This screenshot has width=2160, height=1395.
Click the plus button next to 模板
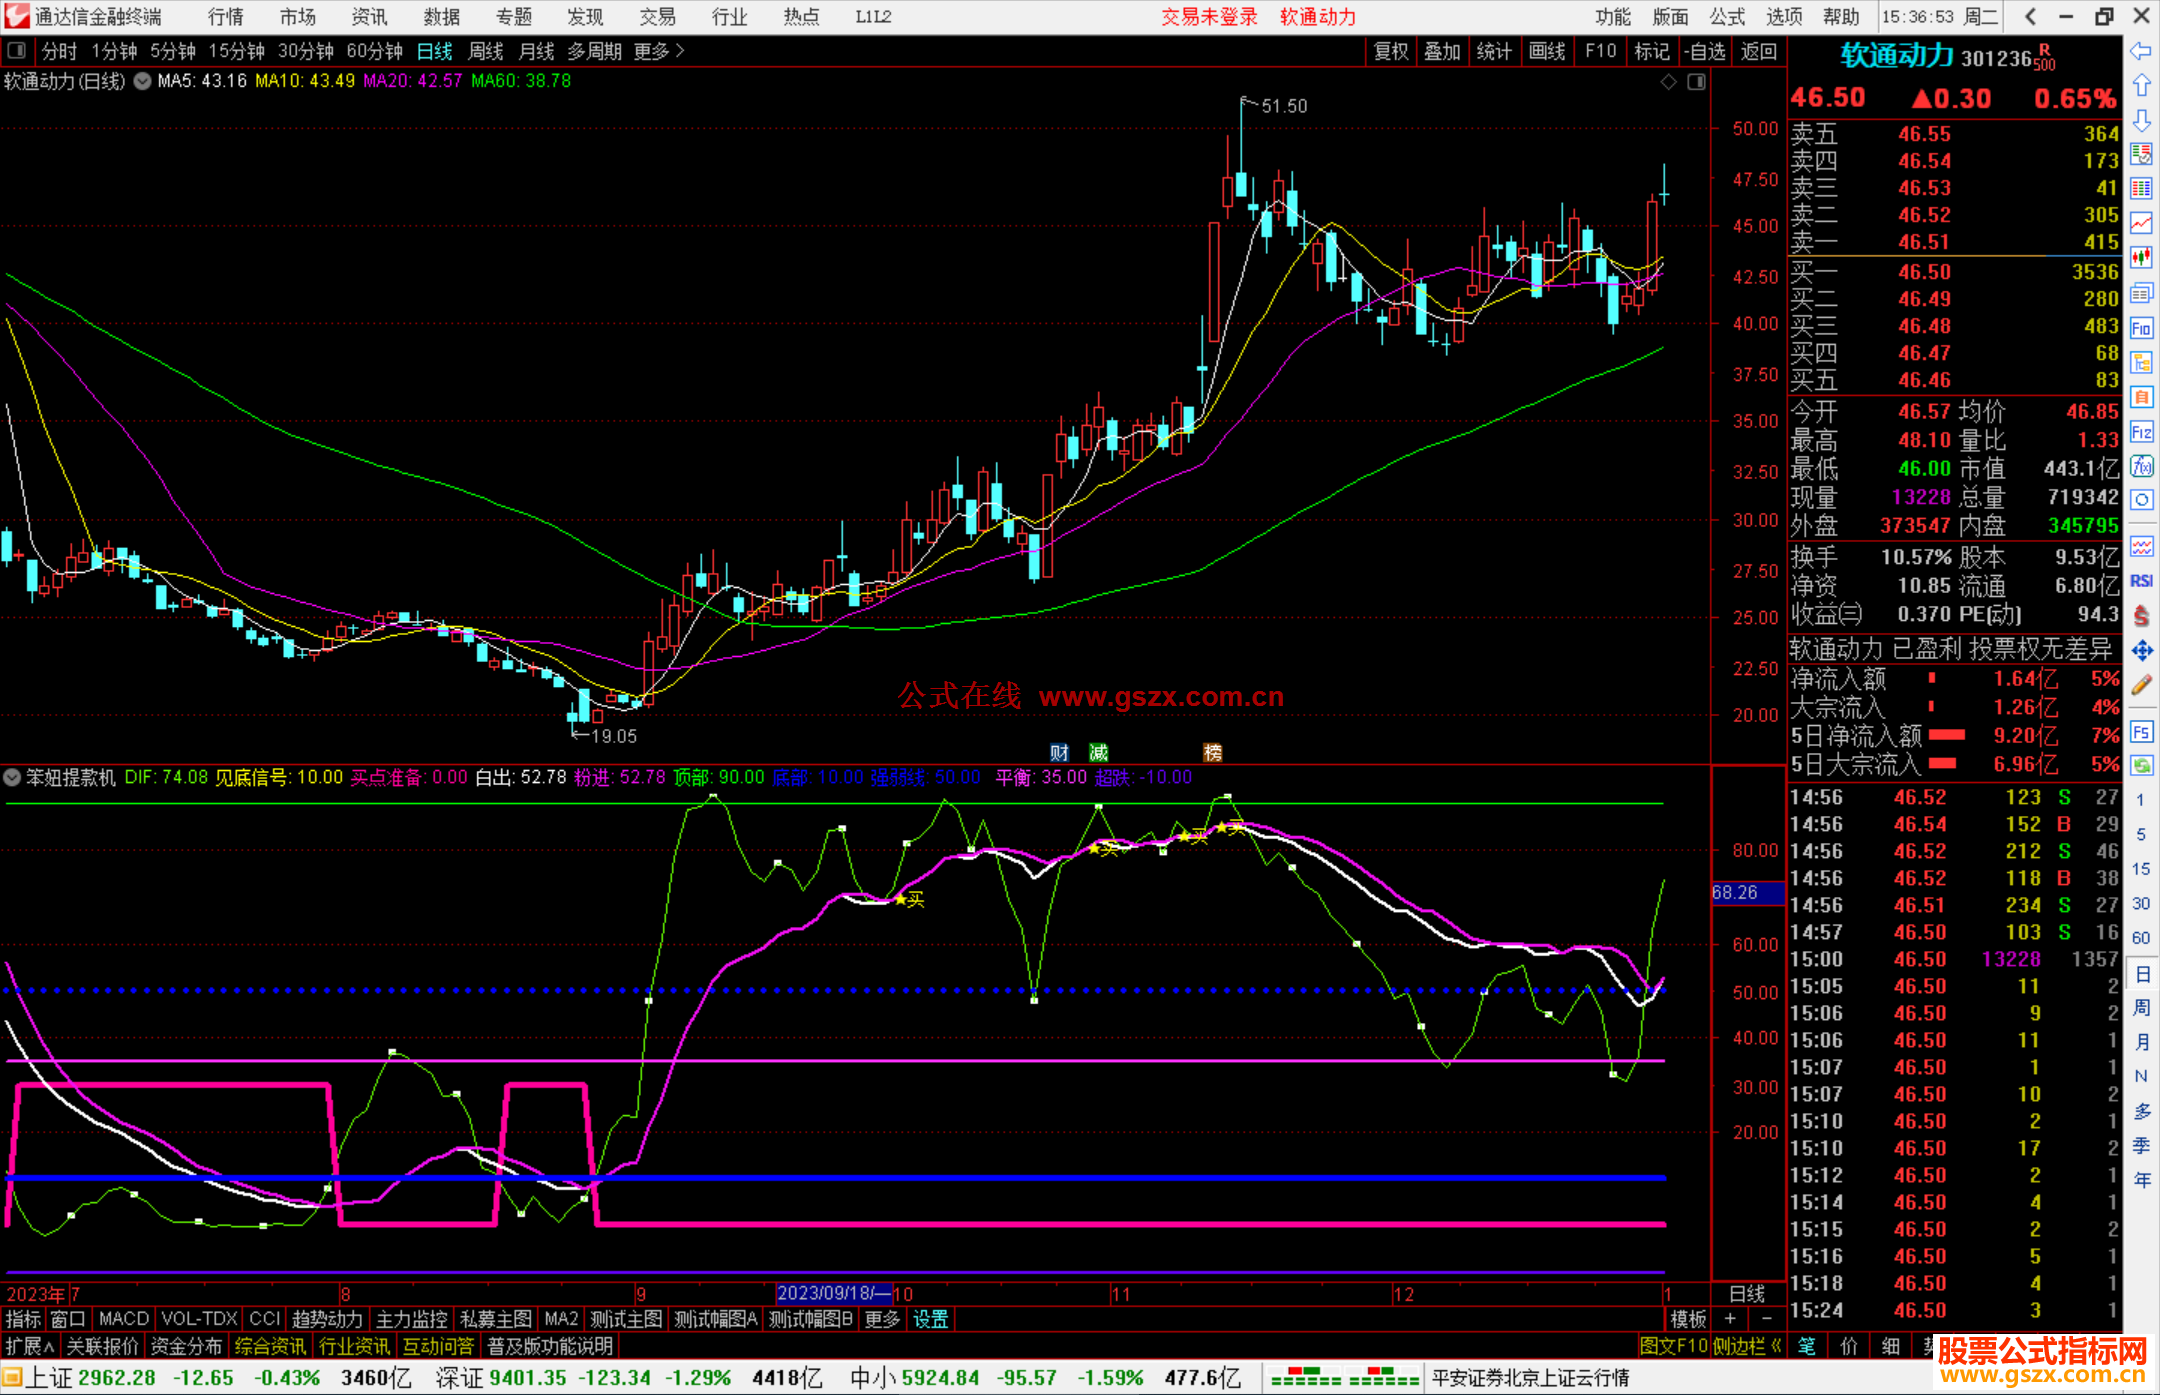1730,1319
